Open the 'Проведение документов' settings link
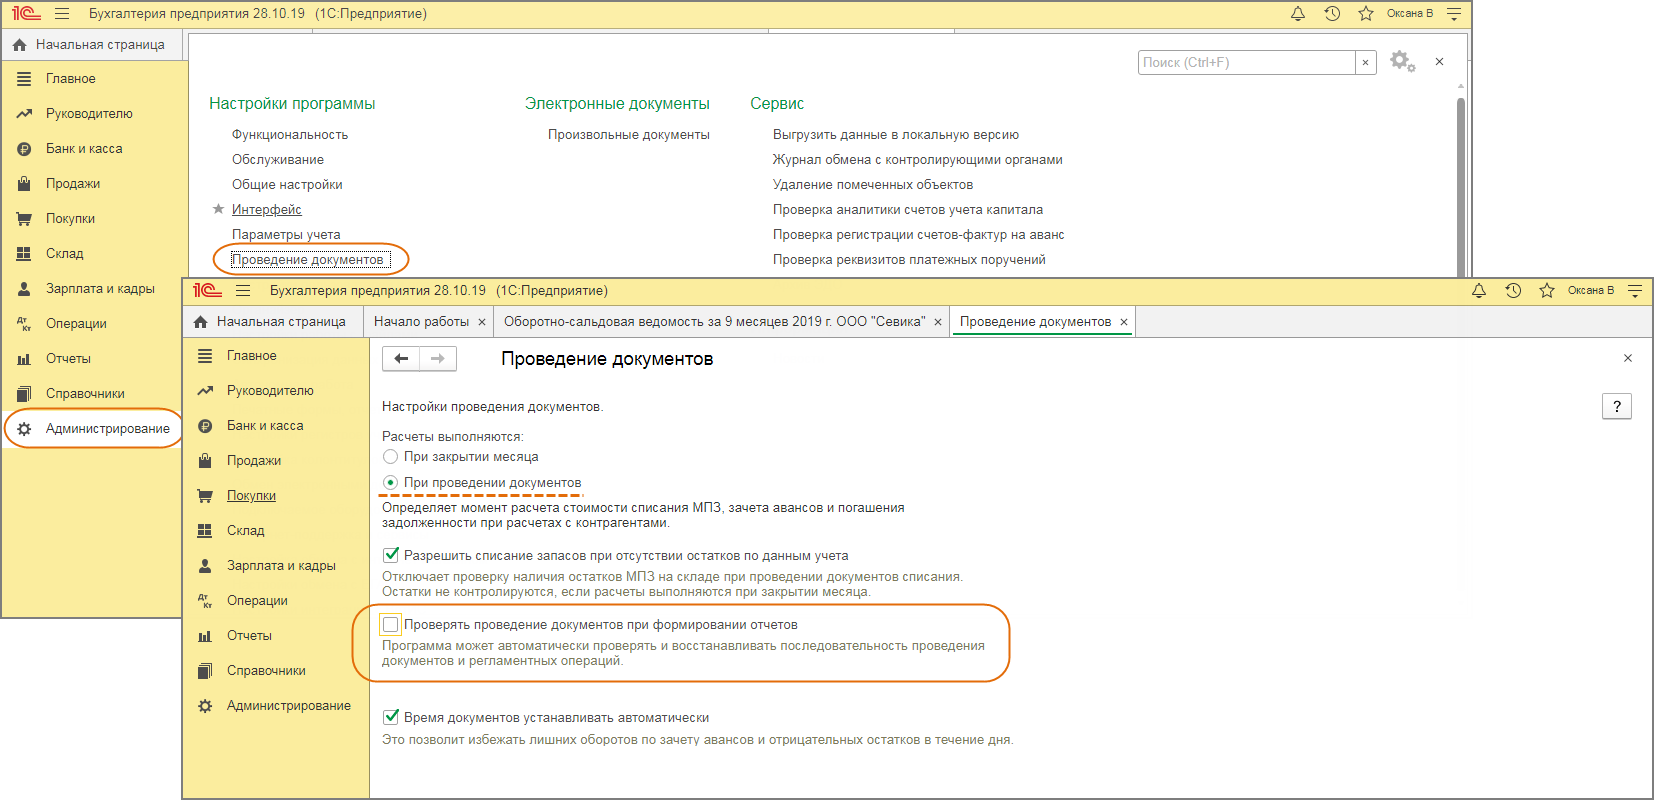Image resolution: width=1656 pixels, height=801 pixels. click(308, 260)
